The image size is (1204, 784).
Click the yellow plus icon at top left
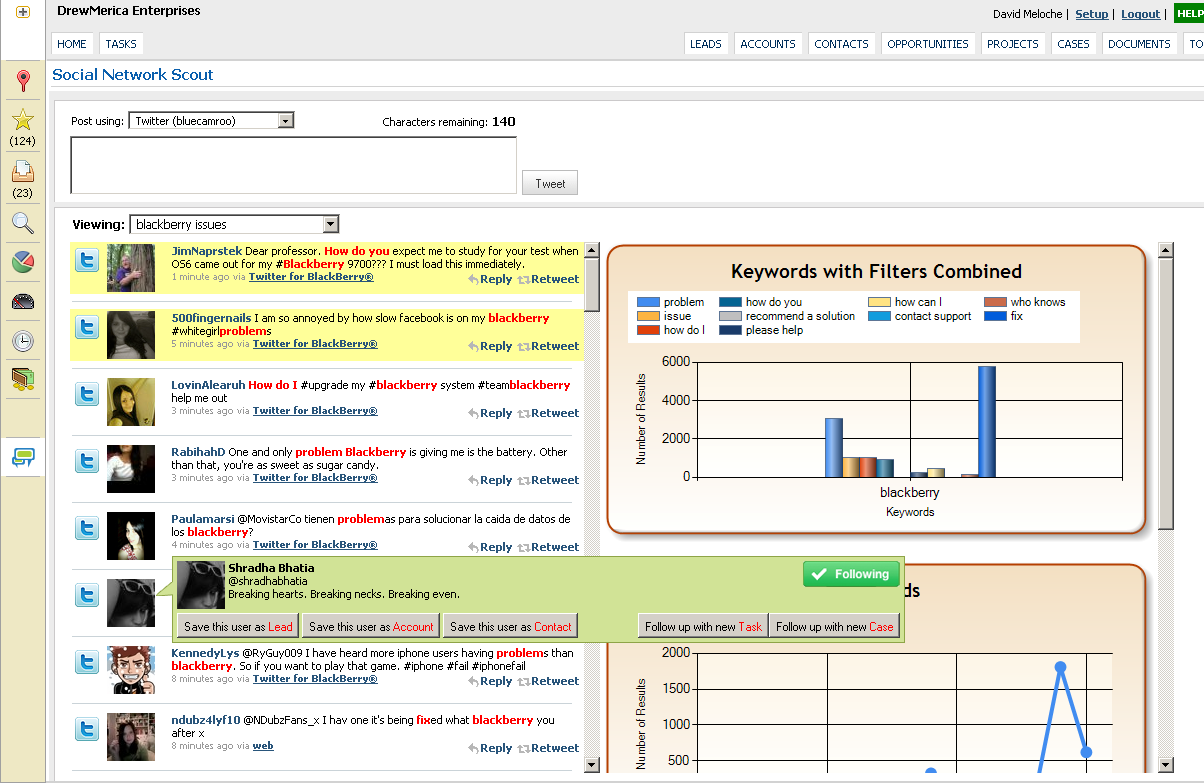(x=22, y=13)
